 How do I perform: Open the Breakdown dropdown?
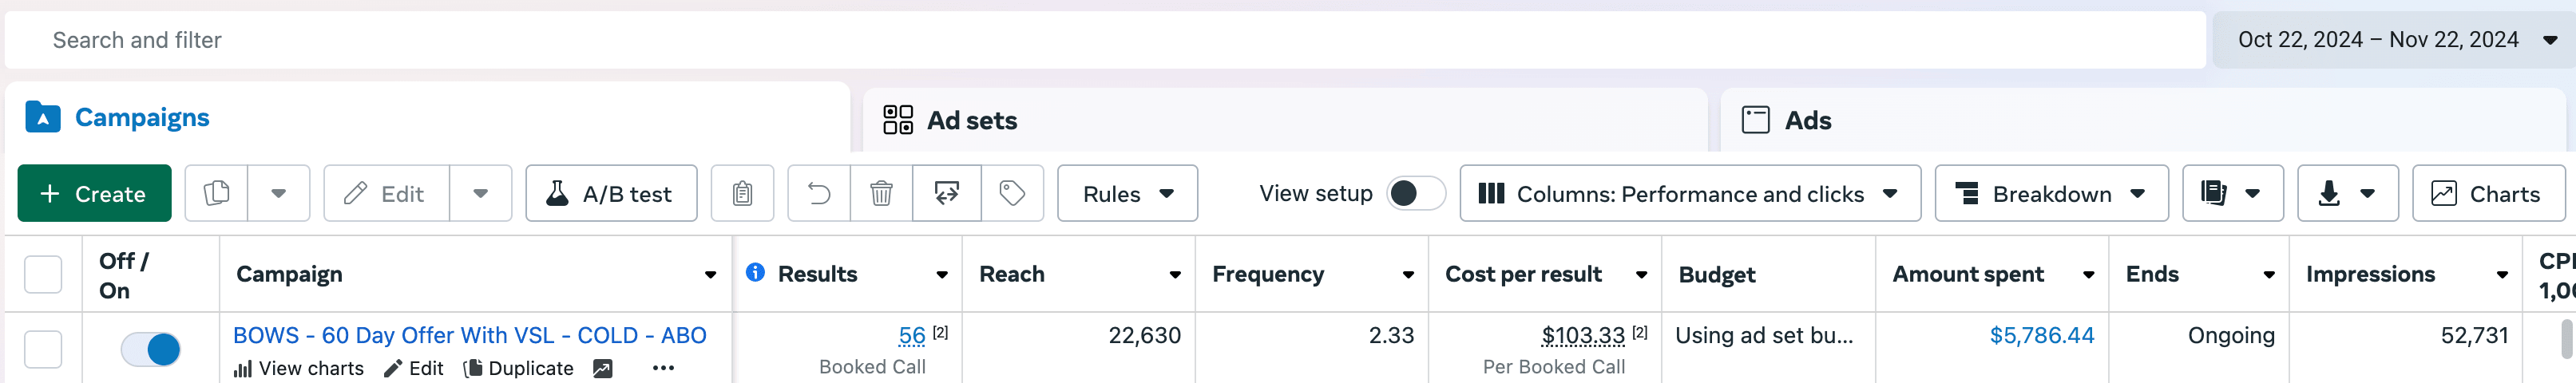pos(2050,193)
